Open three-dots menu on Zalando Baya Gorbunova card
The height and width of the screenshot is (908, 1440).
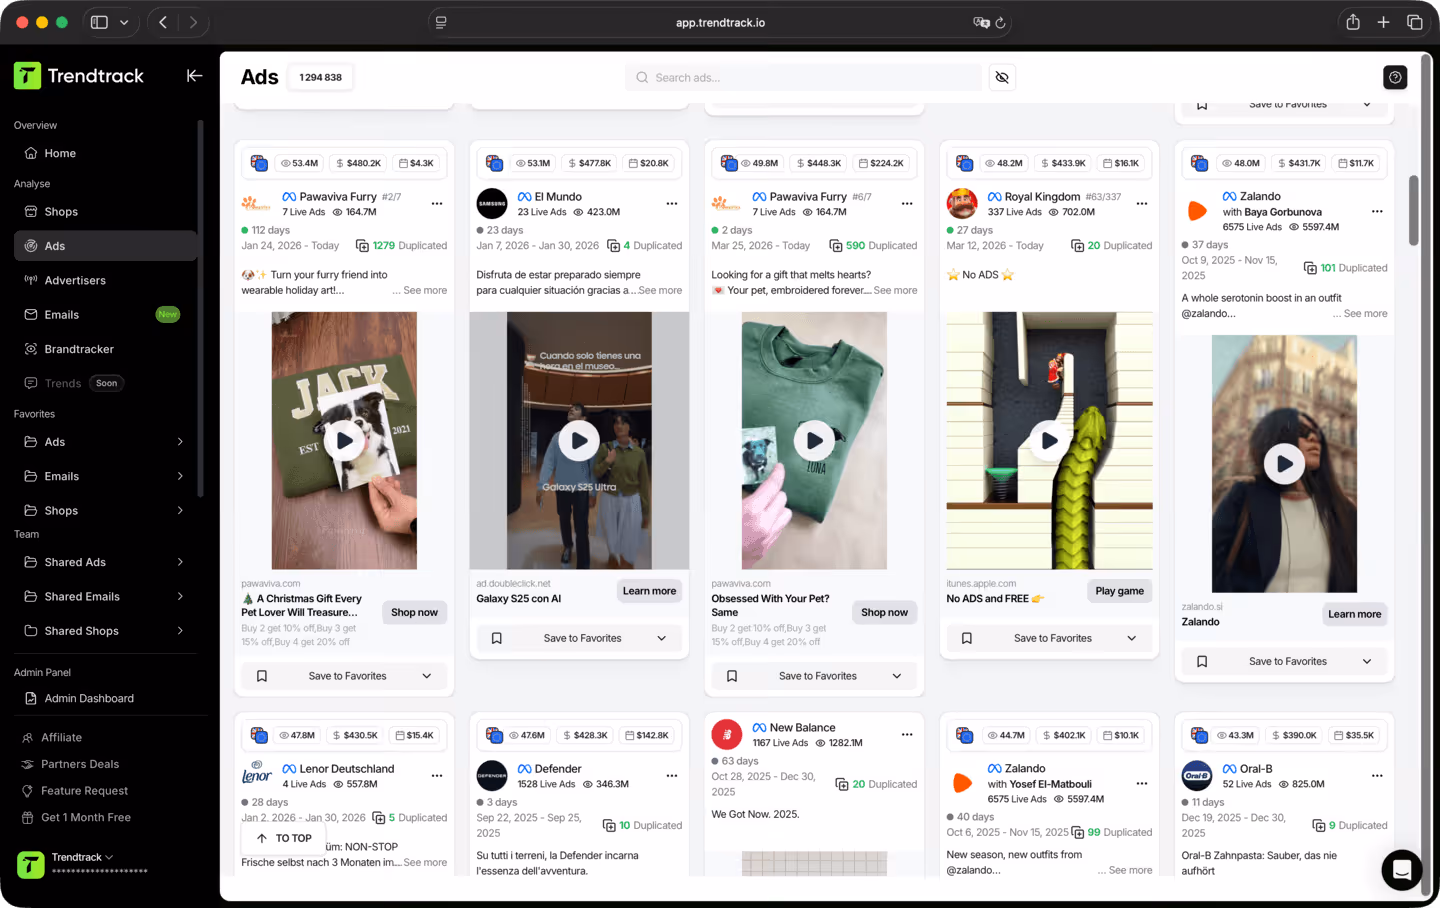[x=1377, y=212]
